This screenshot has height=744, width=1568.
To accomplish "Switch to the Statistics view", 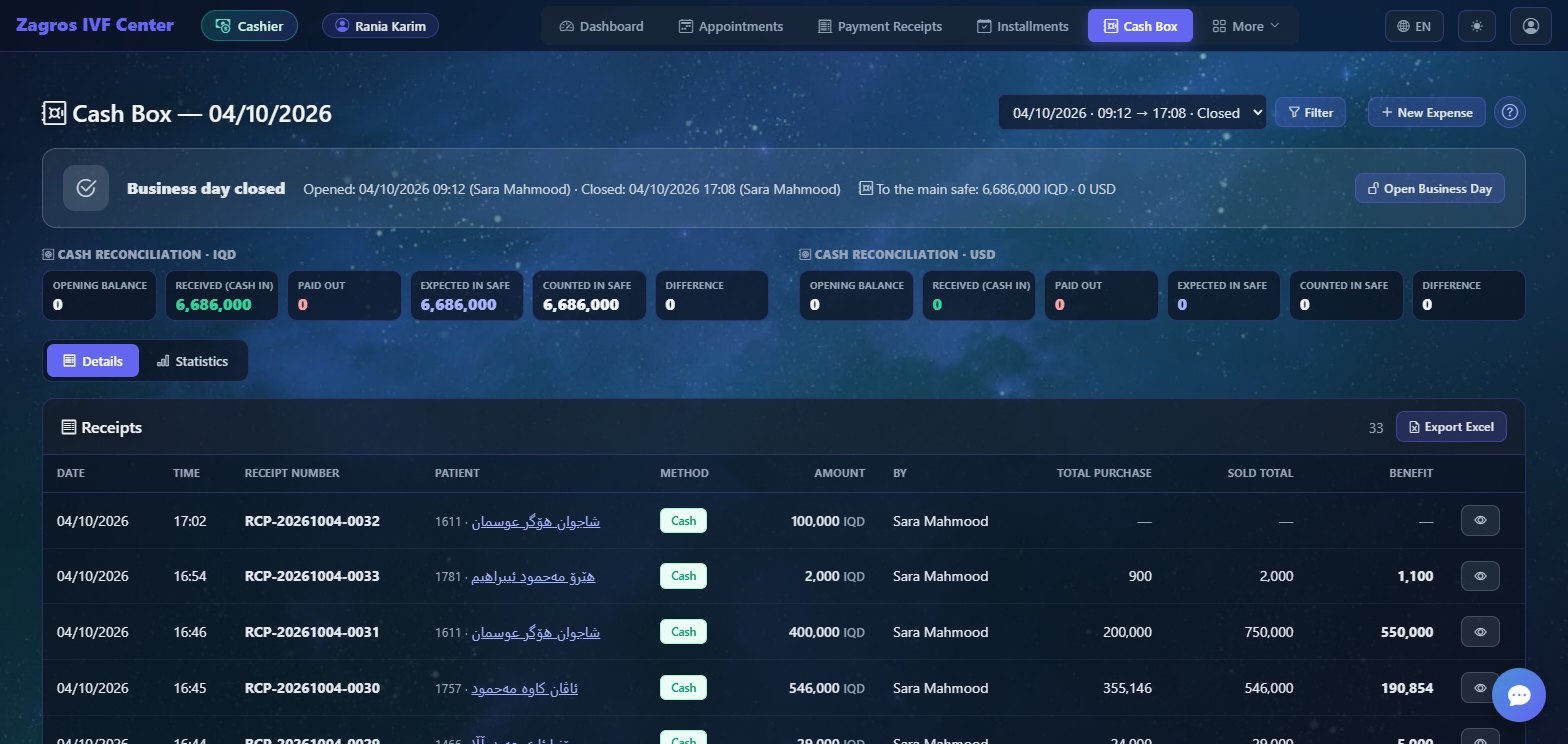I will 192,361.
